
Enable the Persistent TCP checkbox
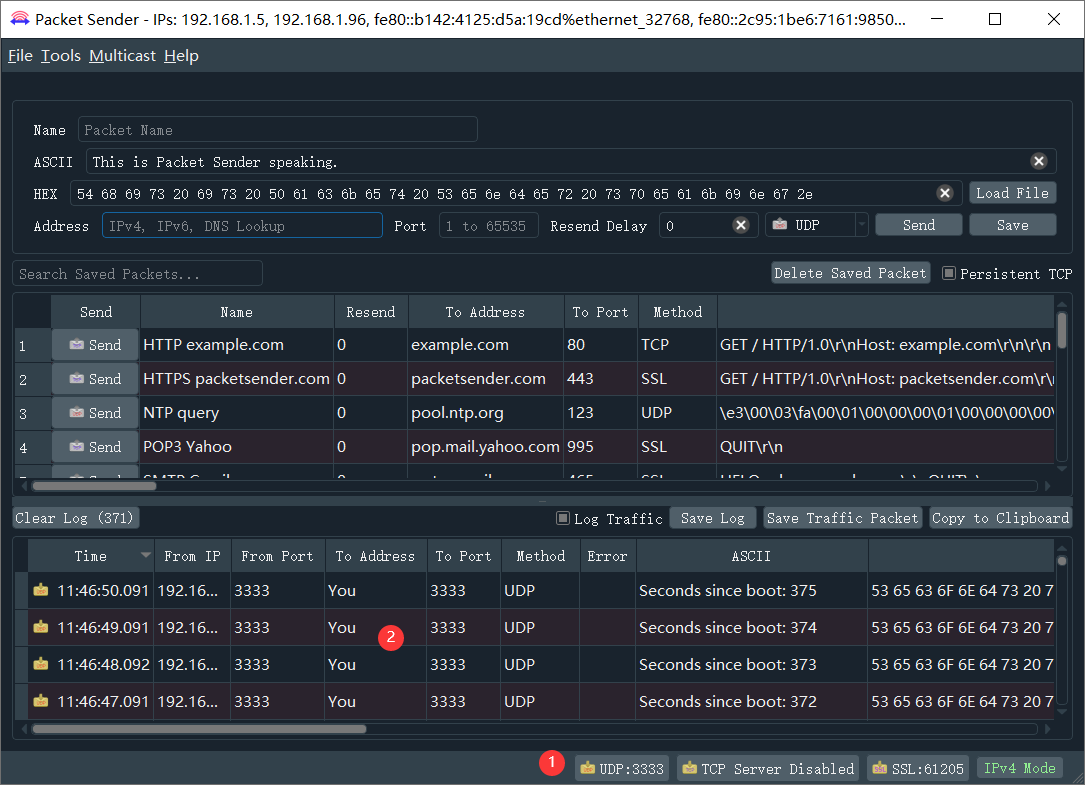[x=949, y=273]
